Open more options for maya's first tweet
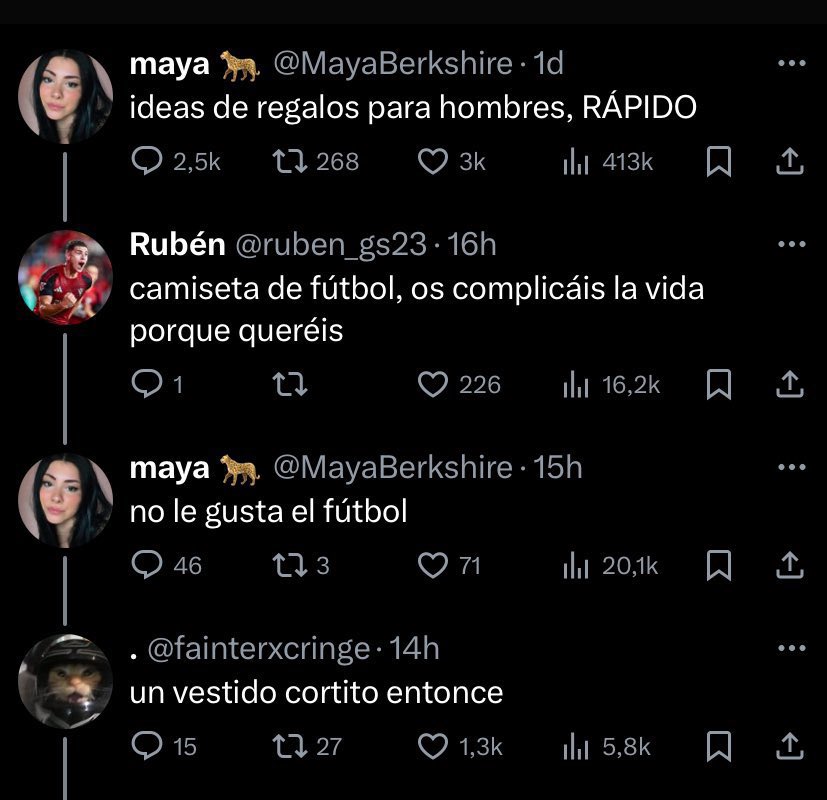Viewport: 827px width, 800px height. [x=791, y=64]
